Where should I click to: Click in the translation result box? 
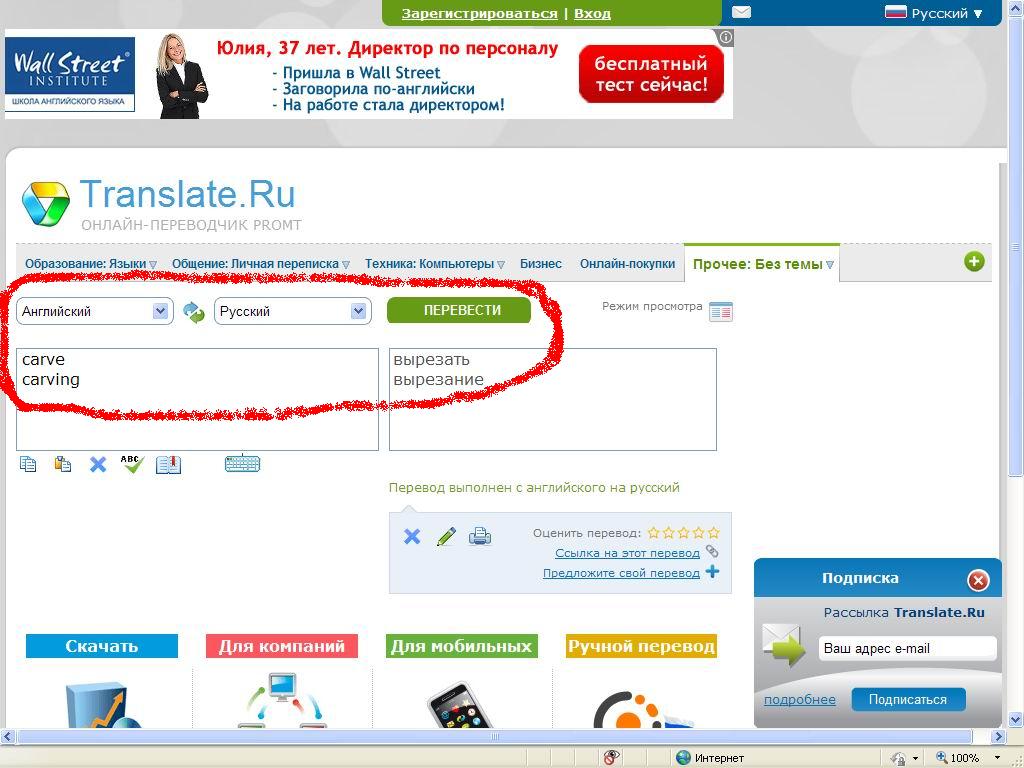pyautogui.click(x=552, y=399)
